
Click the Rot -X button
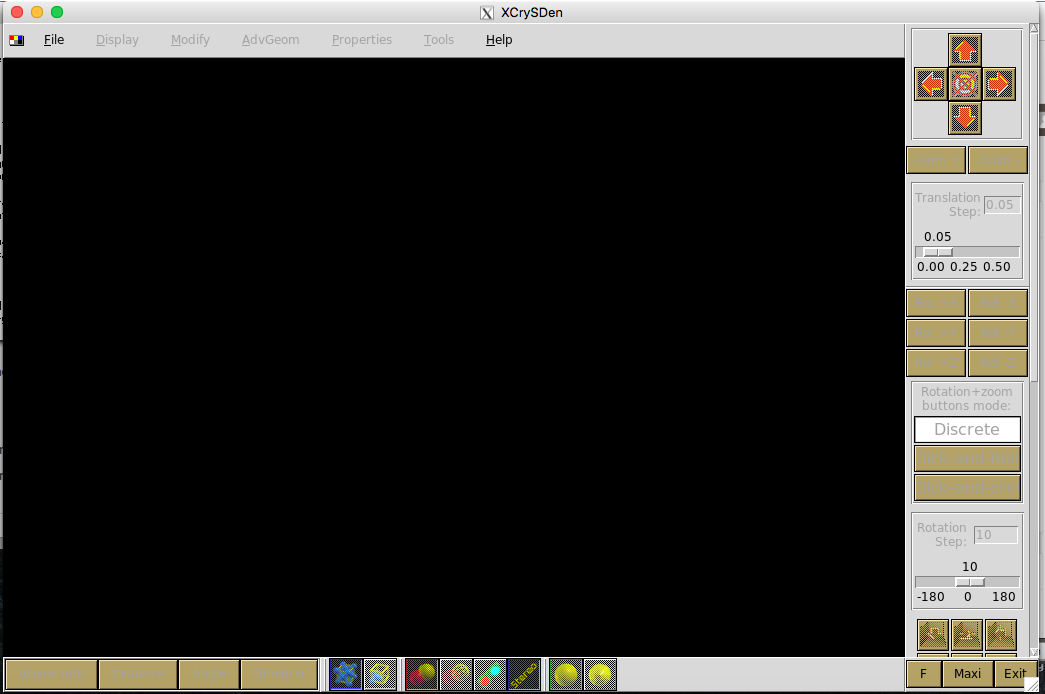click(998, 303)
